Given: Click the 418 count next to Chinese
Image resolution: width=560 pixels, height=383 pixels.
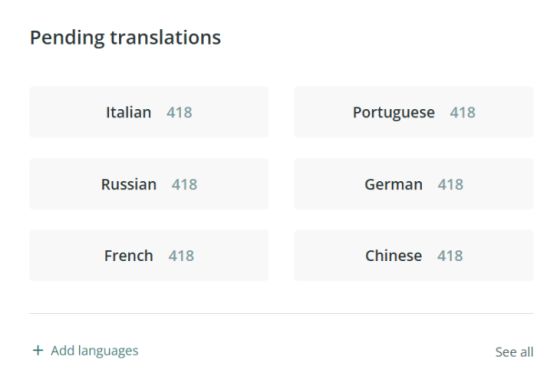Looking at the screenshot, I should pyautogui.click(x=450, y=256).
